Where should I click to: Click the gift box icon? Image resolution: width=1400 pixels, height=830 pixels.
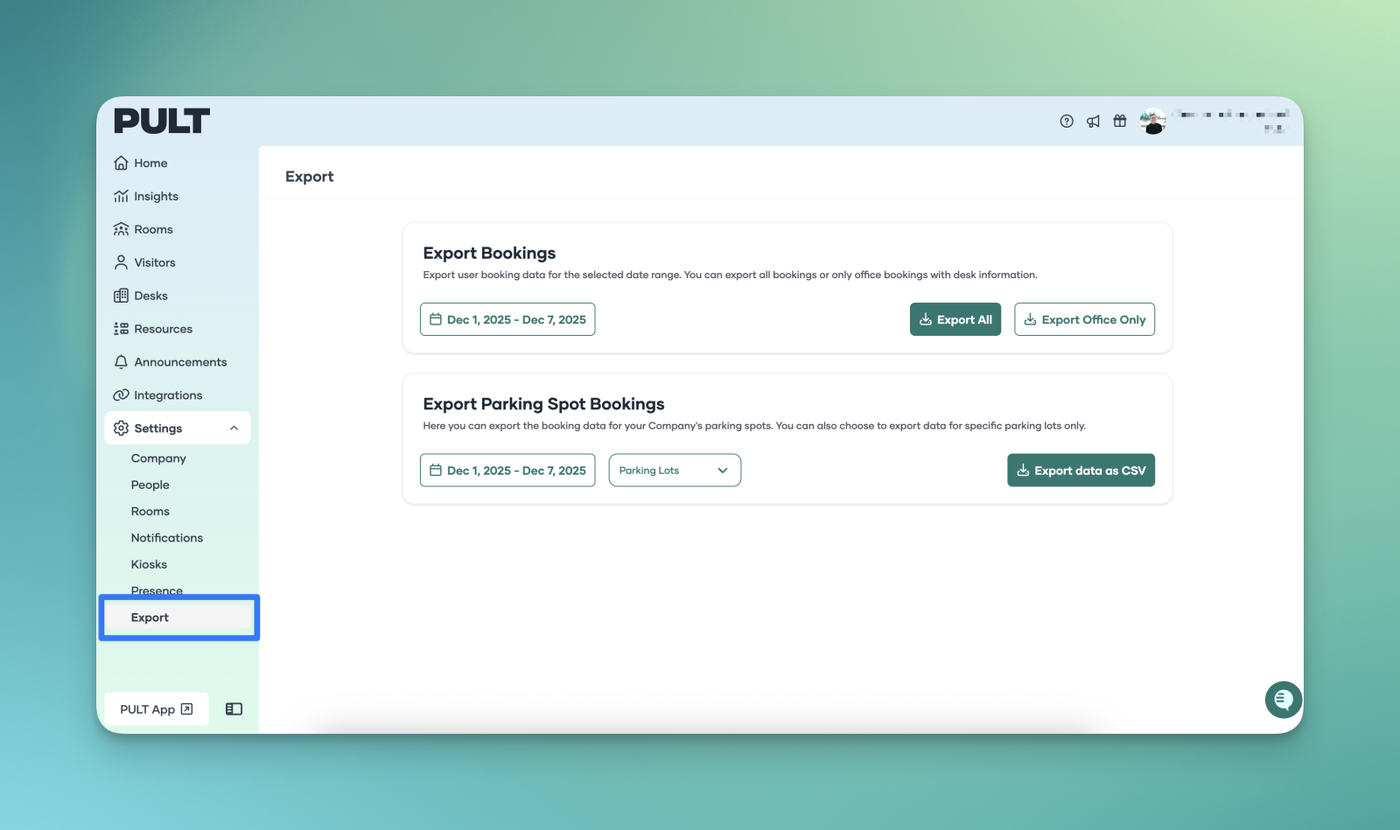point(1120,121)
